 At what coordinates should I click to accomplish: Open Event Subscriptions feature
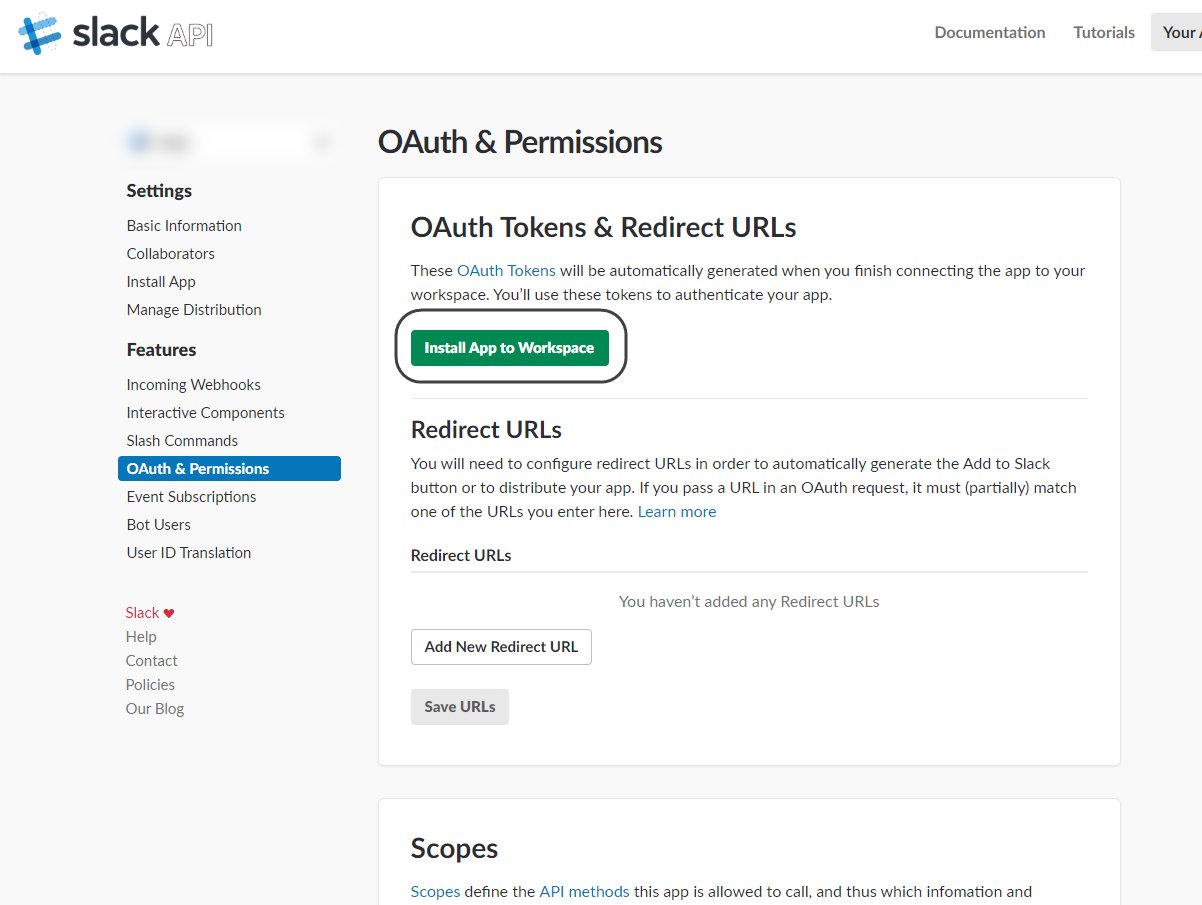[x=191, y=497]
